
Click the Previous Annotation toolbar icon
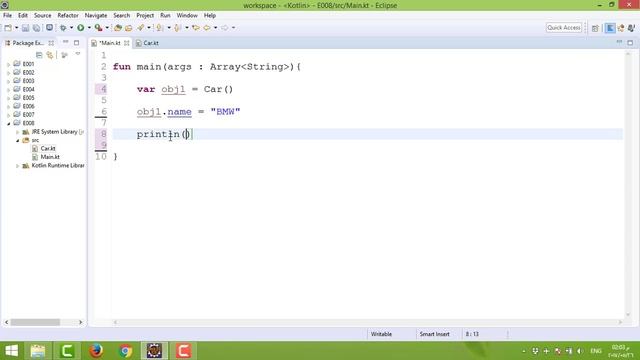click(177, 28)
